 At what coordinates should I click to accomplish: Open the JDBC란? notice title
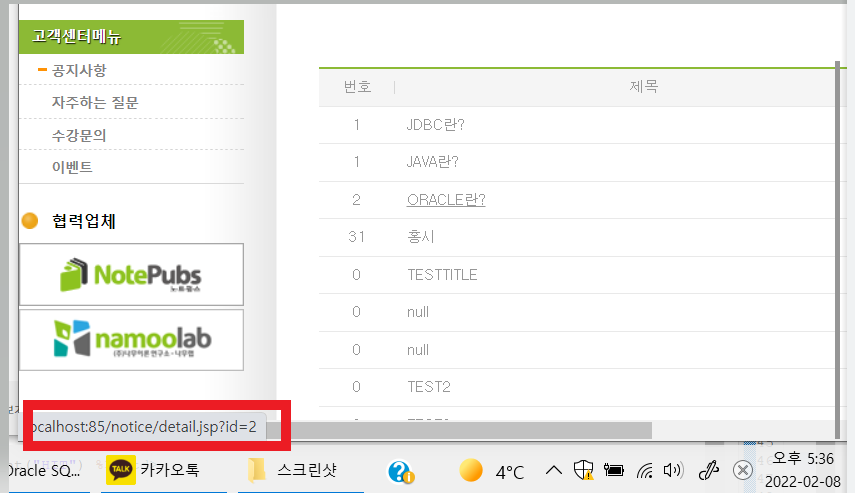436,125
